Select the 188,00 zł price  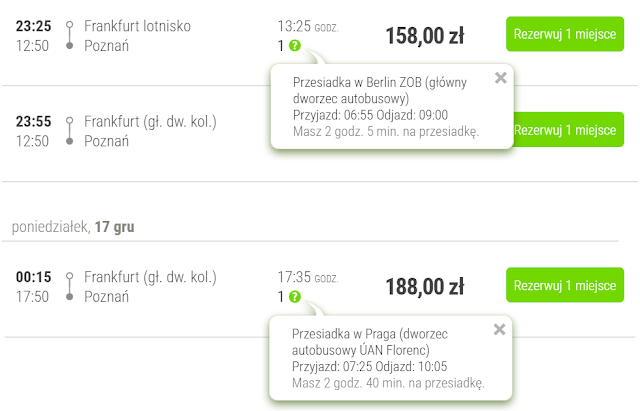click(424, 288)
